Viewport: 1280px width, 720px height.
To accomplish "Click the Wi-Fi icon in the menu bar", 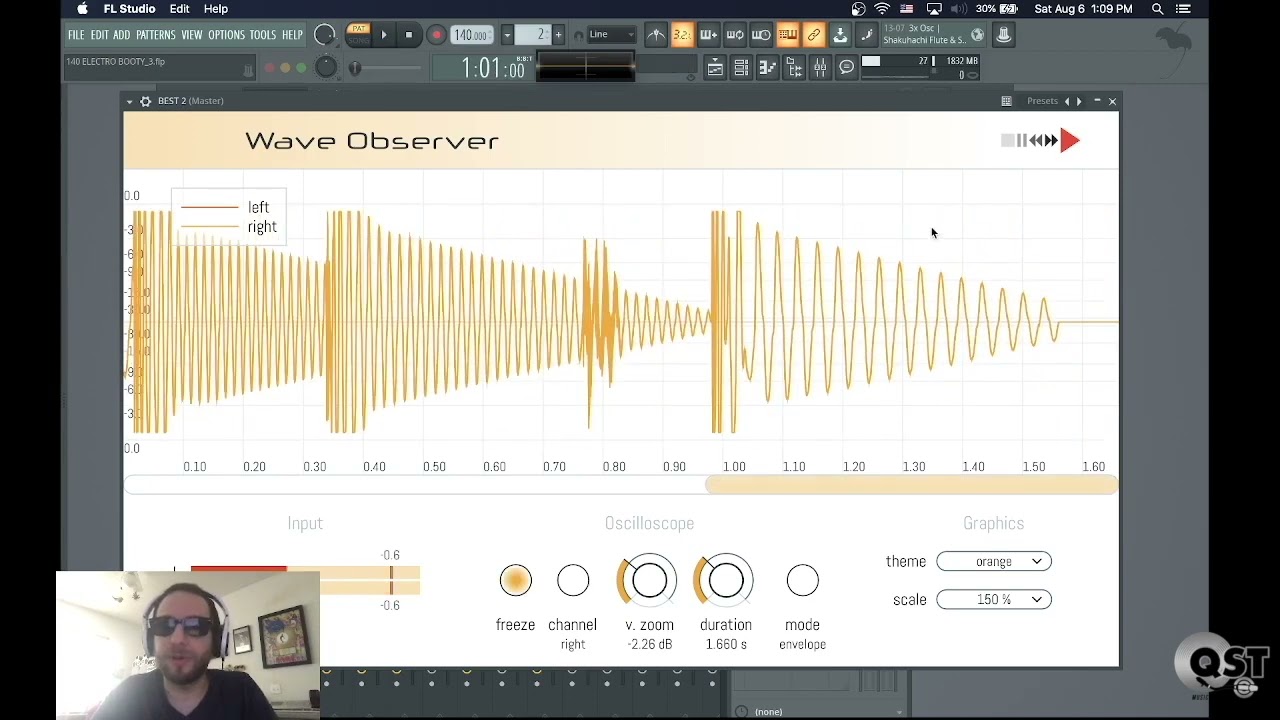I will point(882,9).
